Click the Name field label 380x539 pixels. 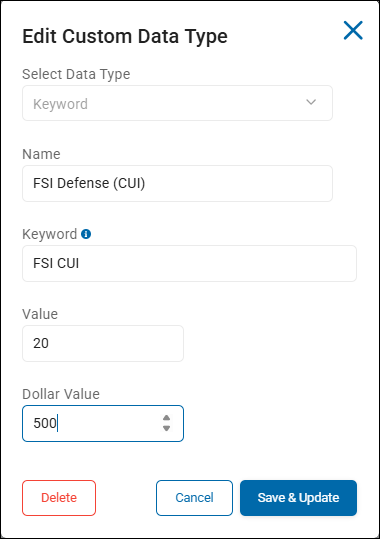(x=41, y=154)
